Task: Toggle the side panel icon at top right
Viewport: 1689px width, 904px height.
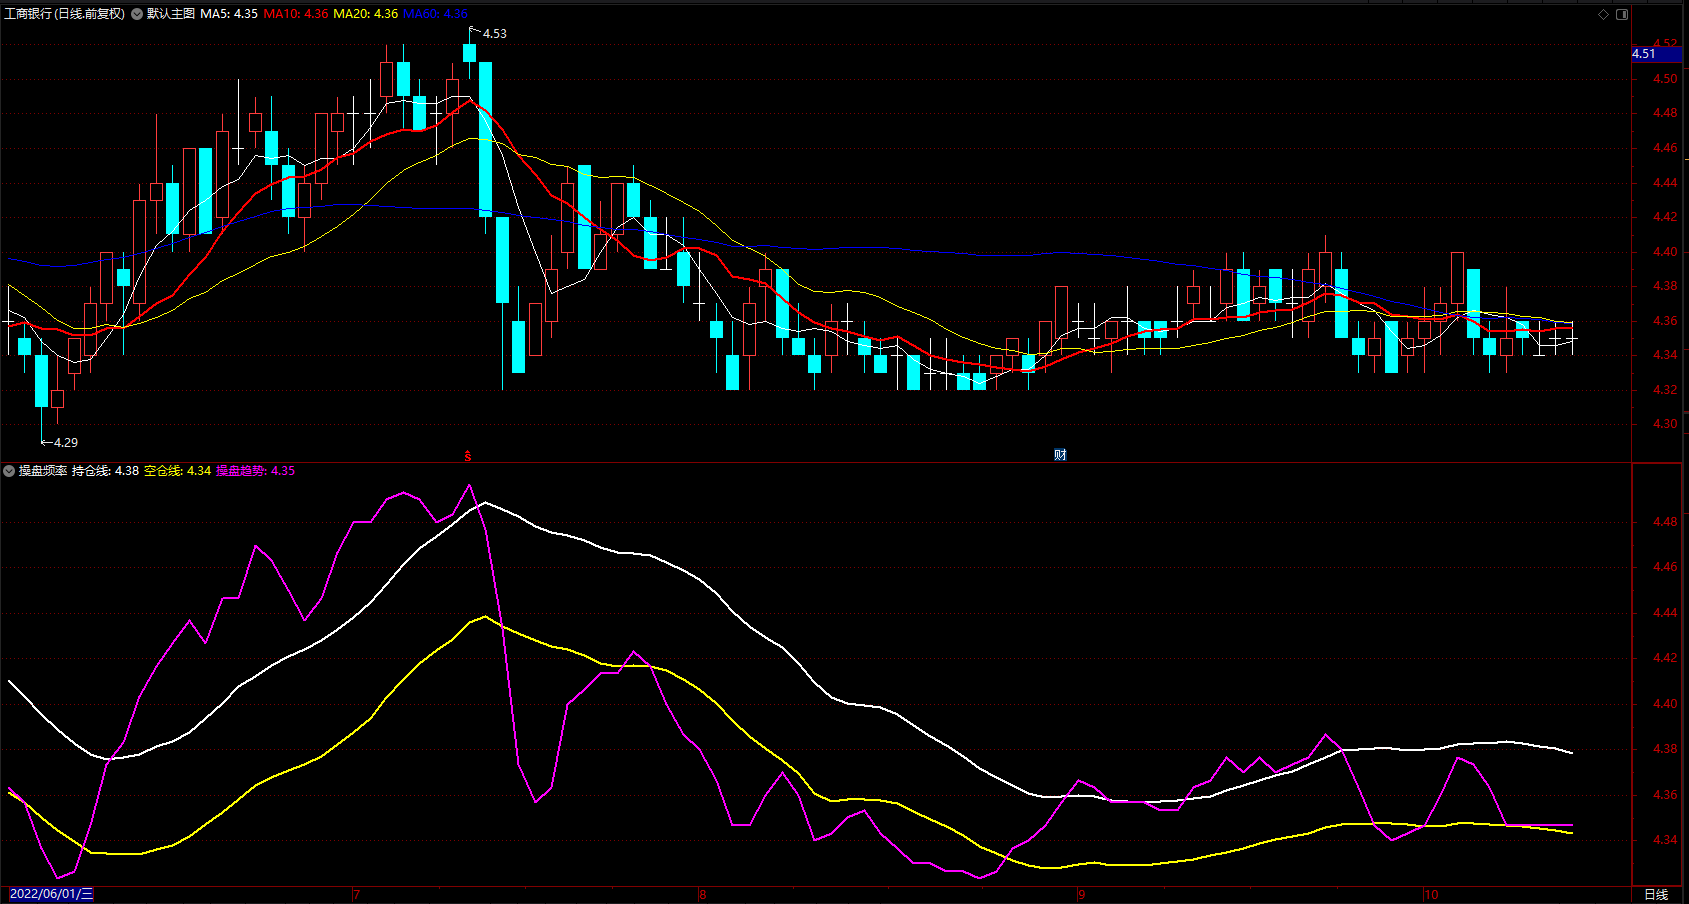Action: pyautogui.click(x=1622, y=14)
